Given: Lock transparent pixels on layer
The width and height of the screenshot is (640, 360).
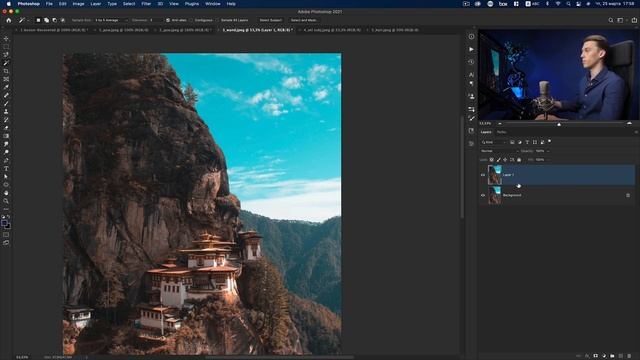Looking at the screenshot, I should [491, 160].
